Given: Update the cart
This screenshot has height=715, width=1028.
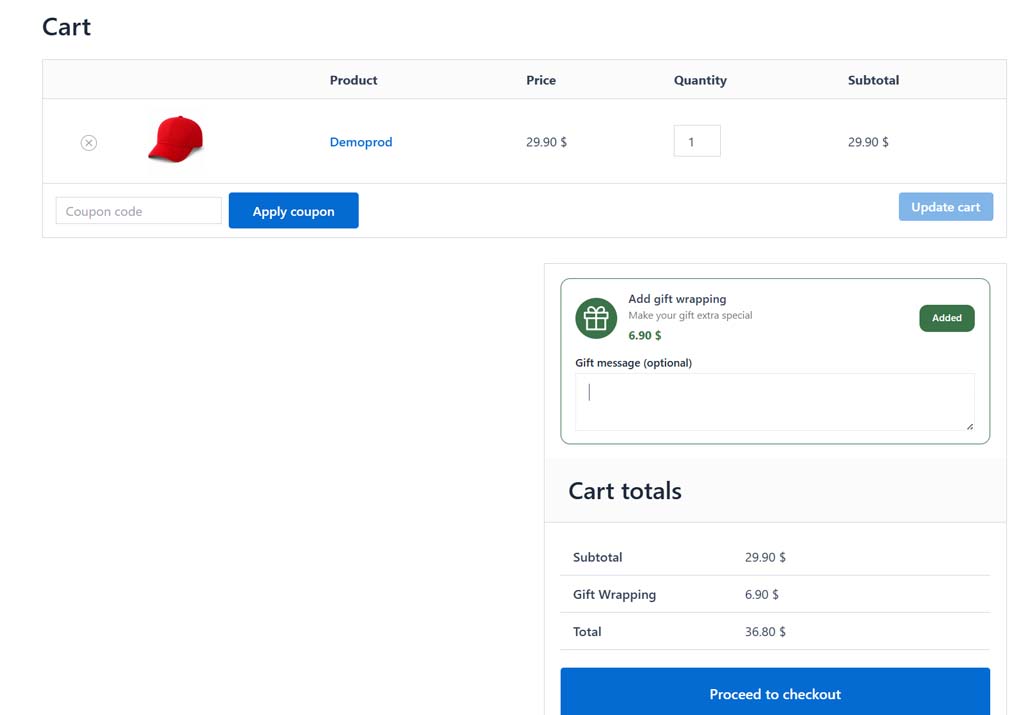Looking at the screenshot, I should pyautogui.click(x=945, y=206).
